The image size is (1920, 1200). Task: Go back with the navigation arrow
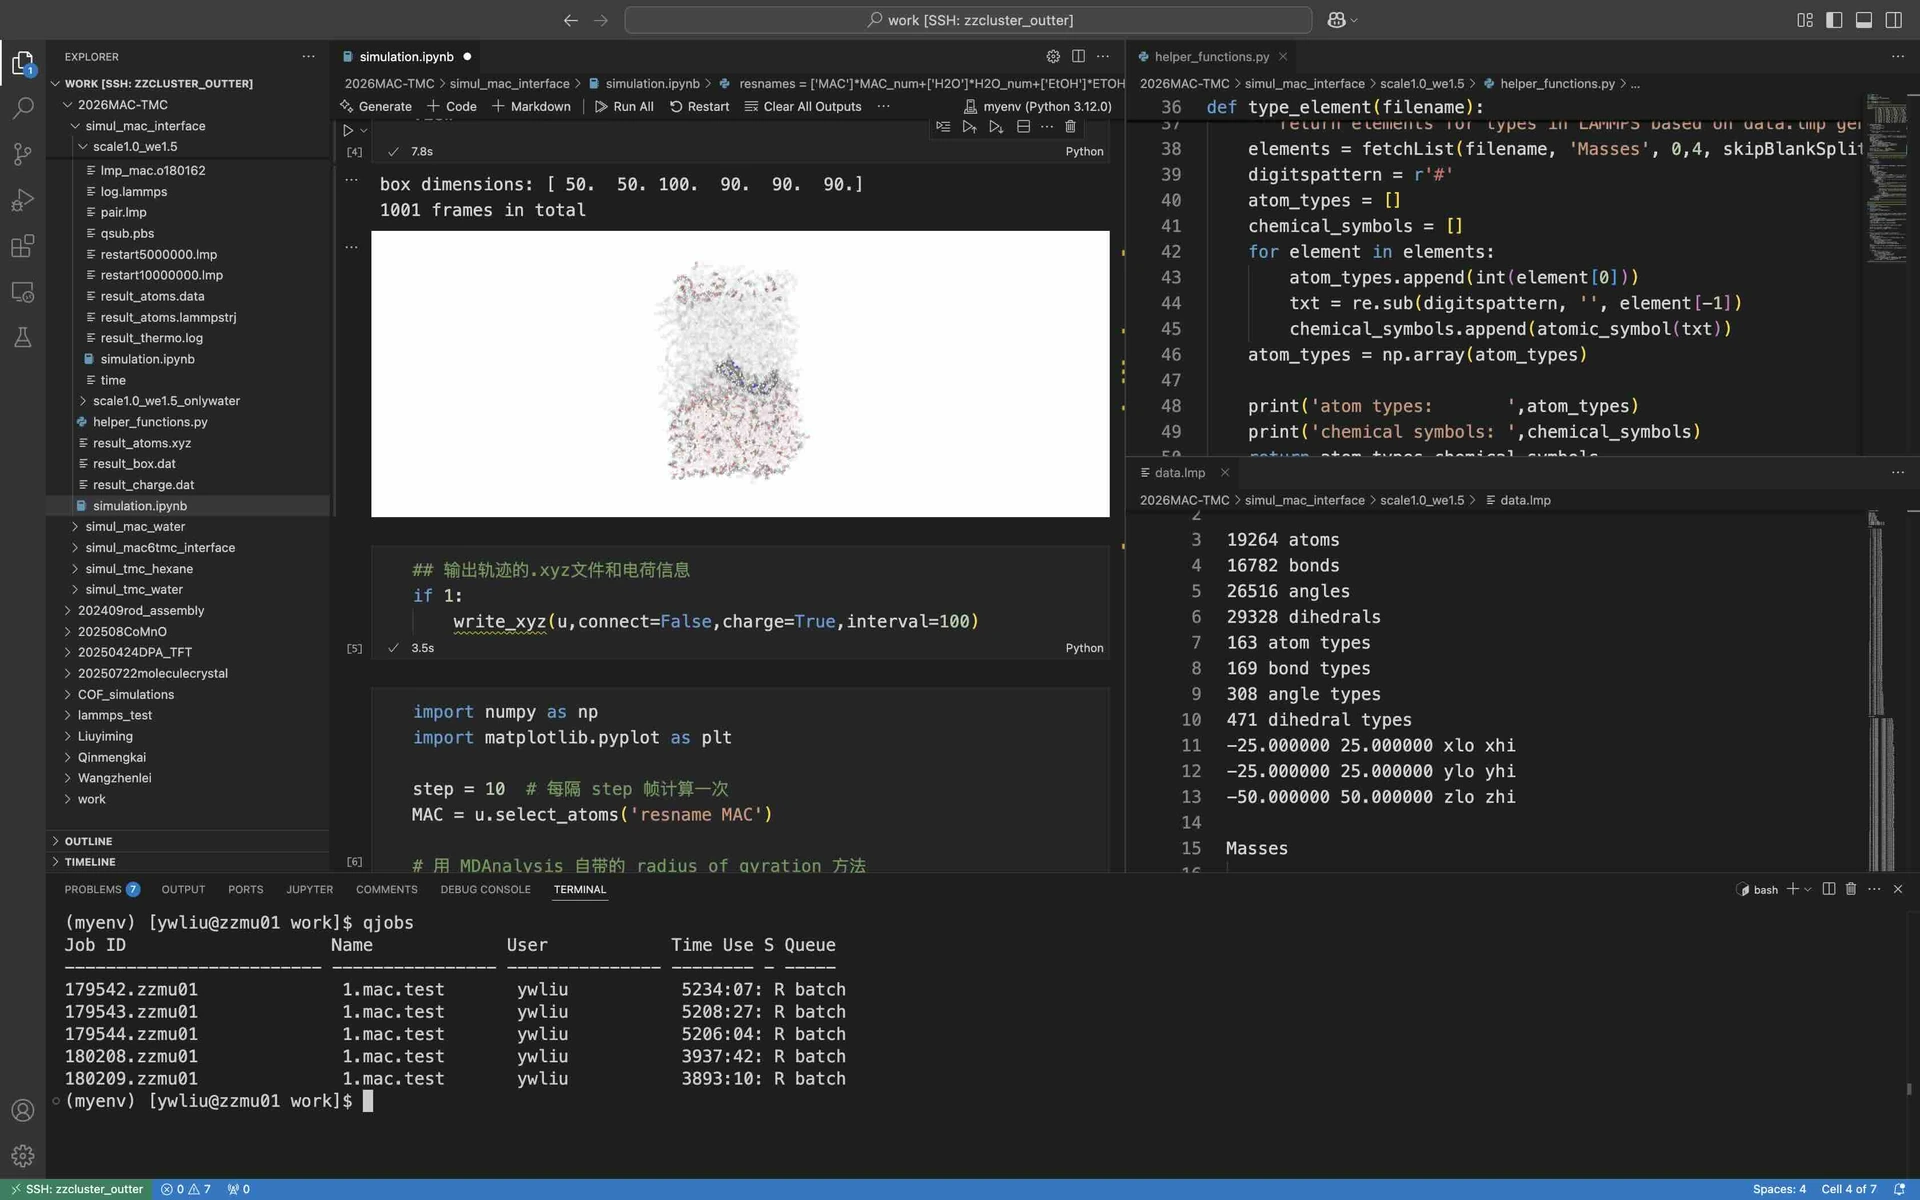(x=570, y=20)
